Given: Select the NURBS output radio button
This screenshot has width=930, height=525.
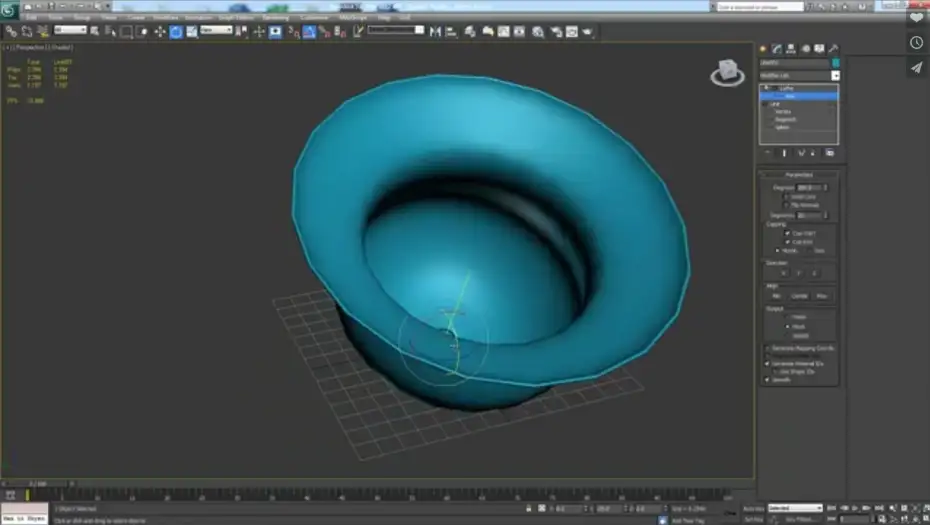Looking at the screenshot, I should tap(788, 336).
